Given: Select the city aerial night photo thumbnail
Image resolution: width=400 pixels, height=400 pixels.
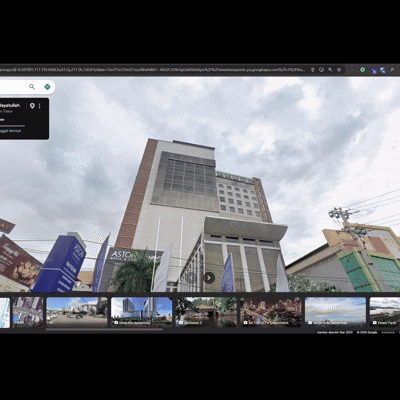Looking at the screenshot, I should pos(271,312).
